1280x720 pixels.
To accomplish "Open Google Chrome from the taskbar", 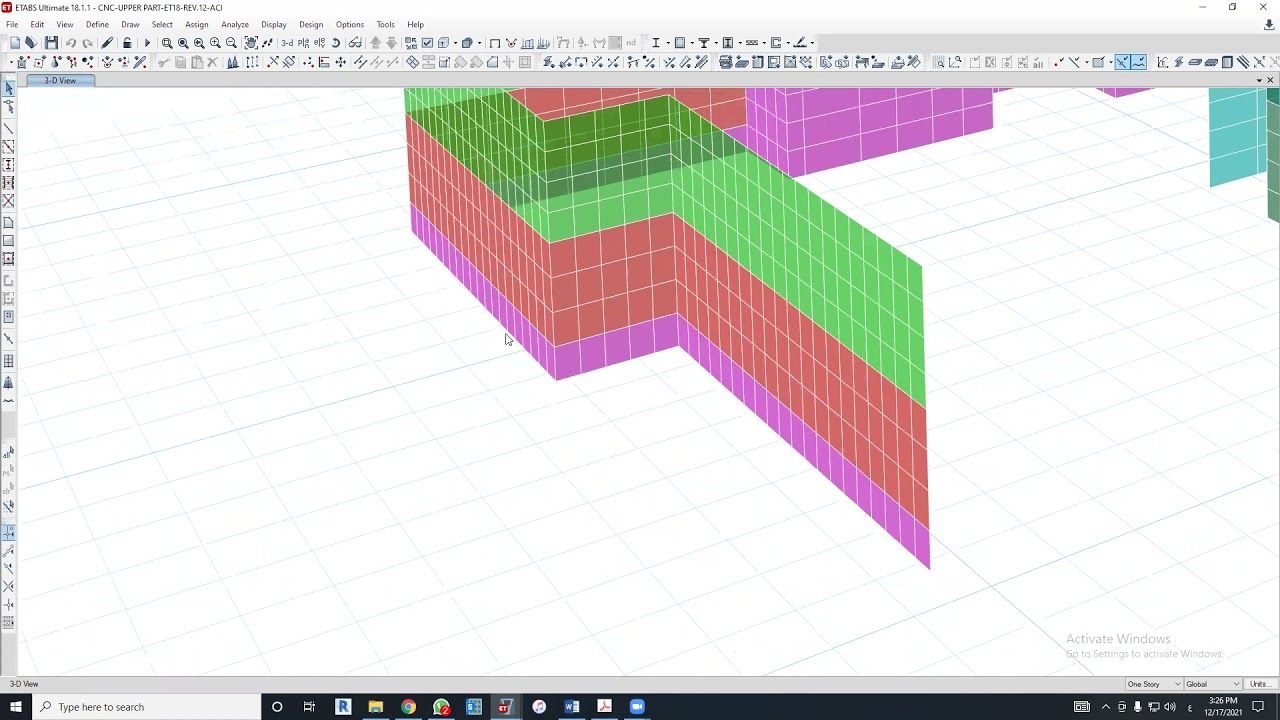I will 408,707.
